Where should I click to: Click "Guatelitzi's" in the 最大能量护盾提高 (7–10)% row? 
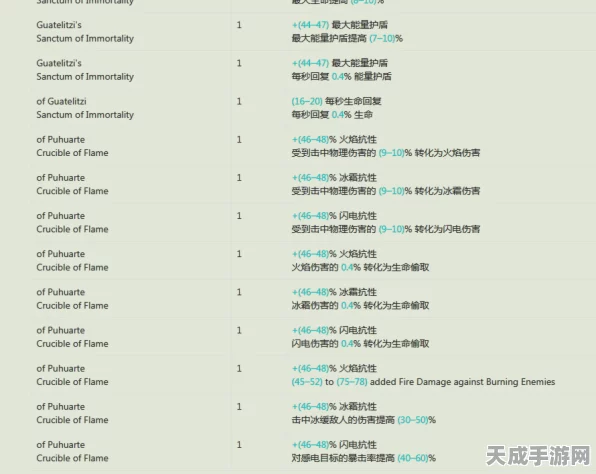[x=59, y=25]
